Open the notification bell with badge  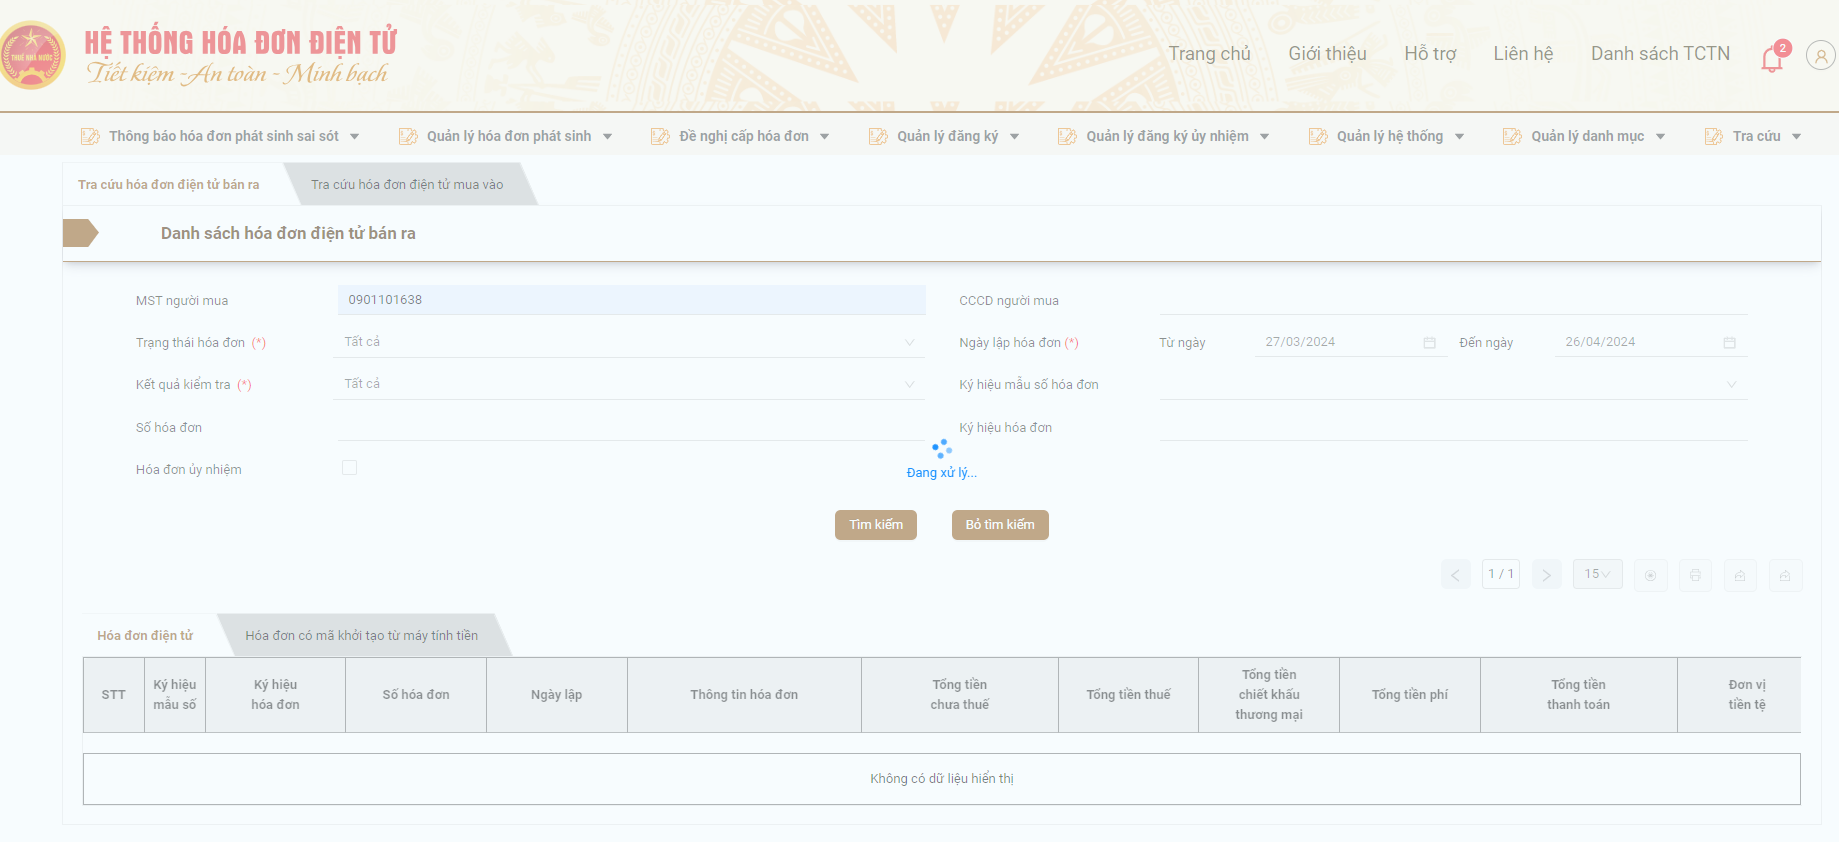1772,58
